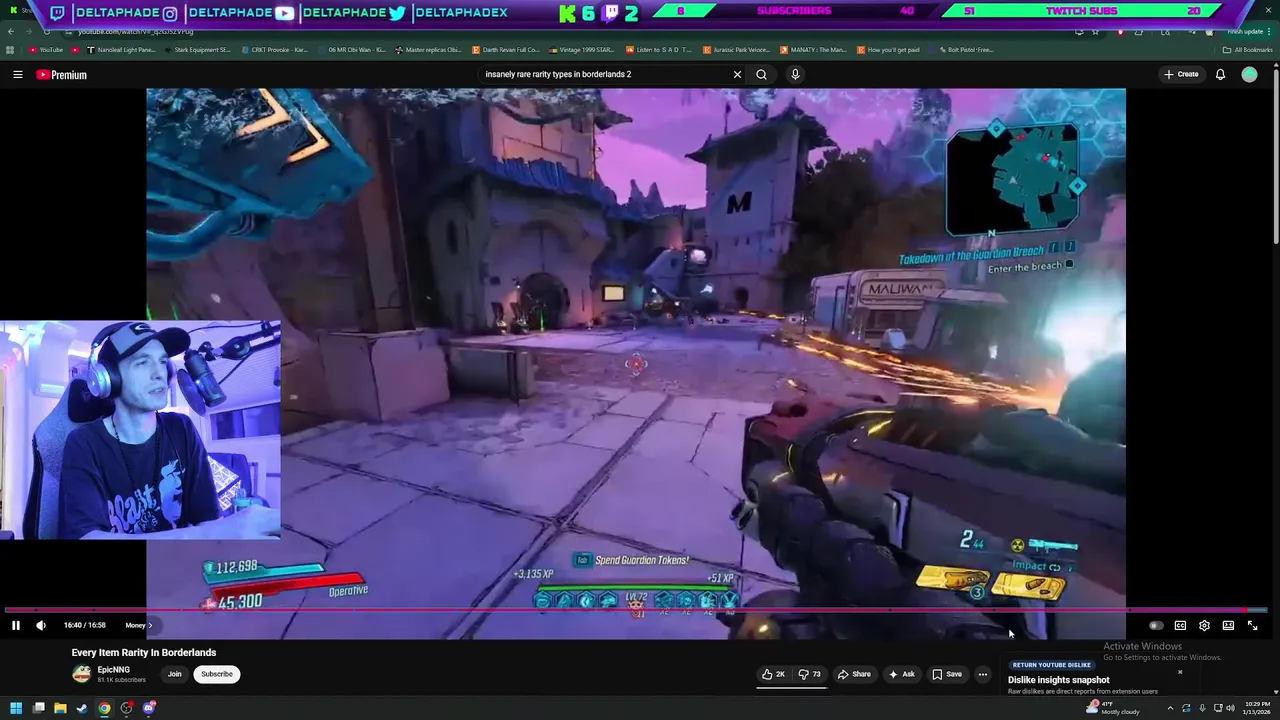The width and height of the screenshot is (1280, 720).
Task: Open the CRKT Provoke bookmark
Action: pyautogui.click(x=273, y=50)
